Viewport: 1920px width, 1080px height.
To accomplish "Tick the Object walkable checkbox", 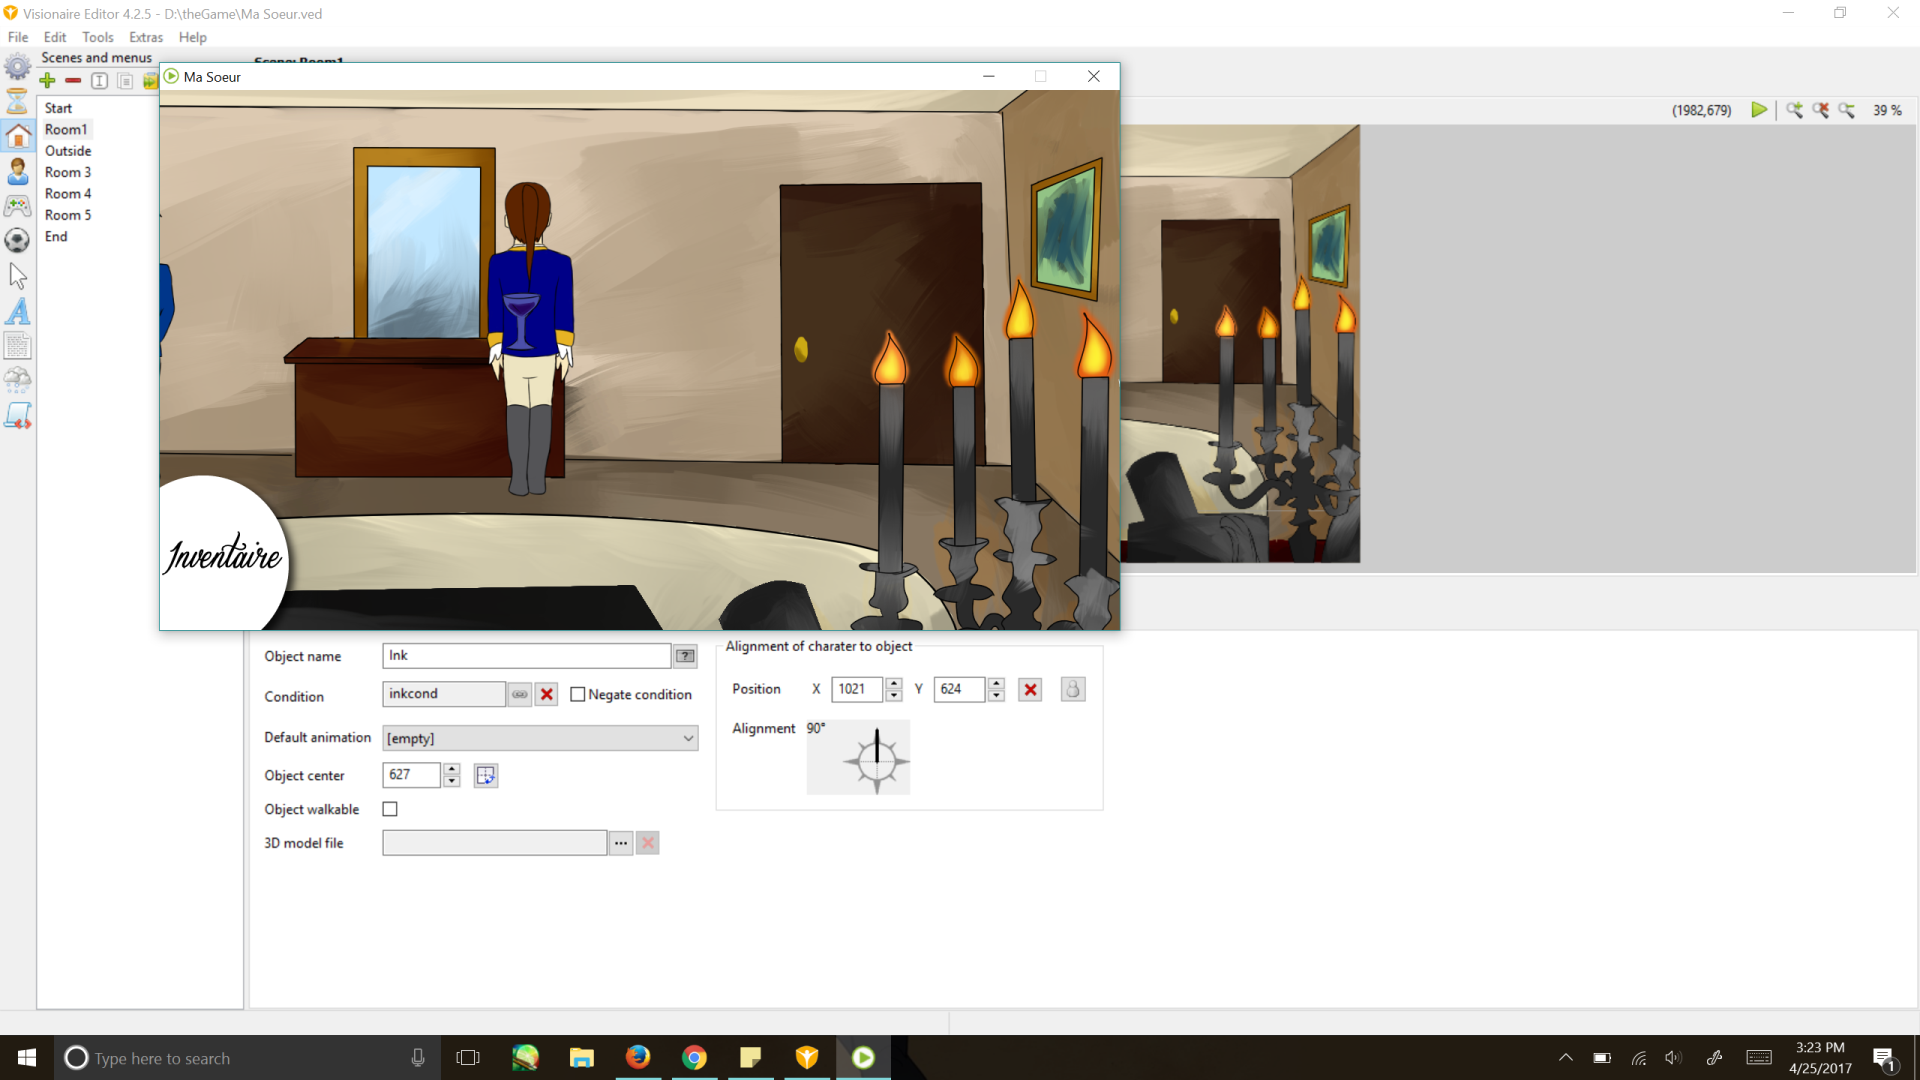I will (x=390, y=809).
